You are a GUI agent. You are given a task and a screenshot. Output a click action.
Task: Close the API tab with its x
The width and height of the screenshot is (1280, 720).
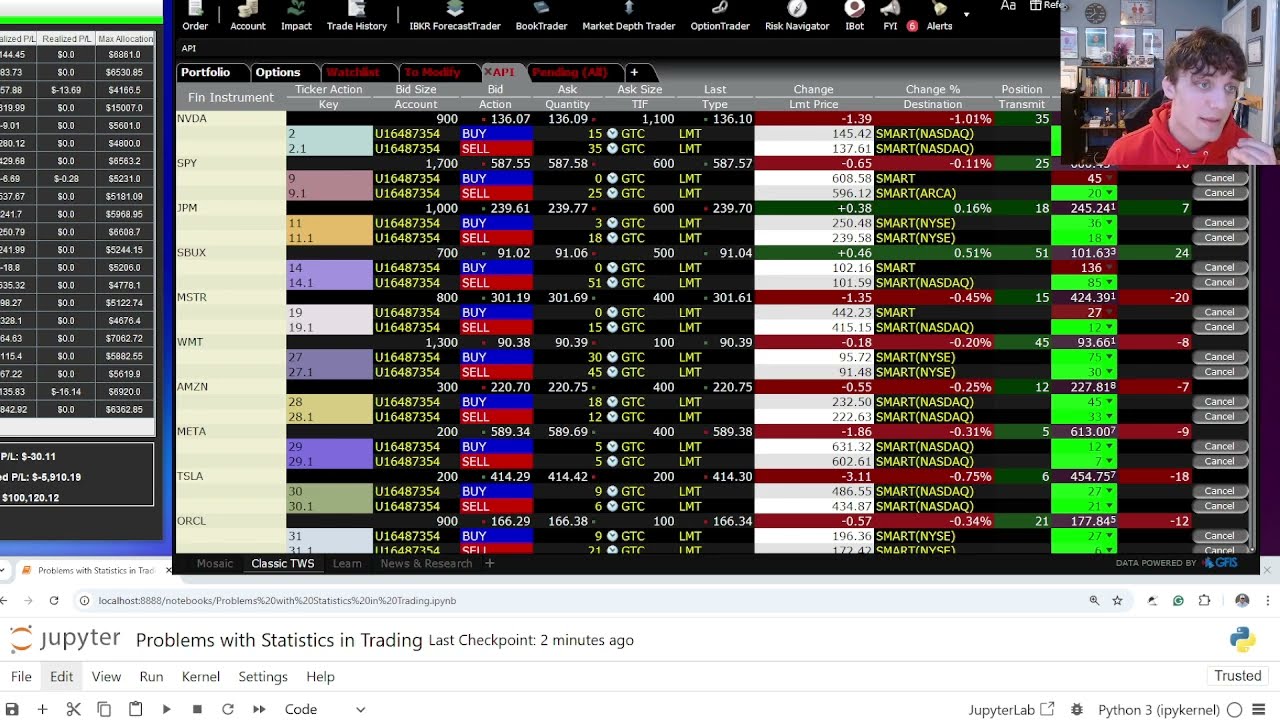click(488, 72)
